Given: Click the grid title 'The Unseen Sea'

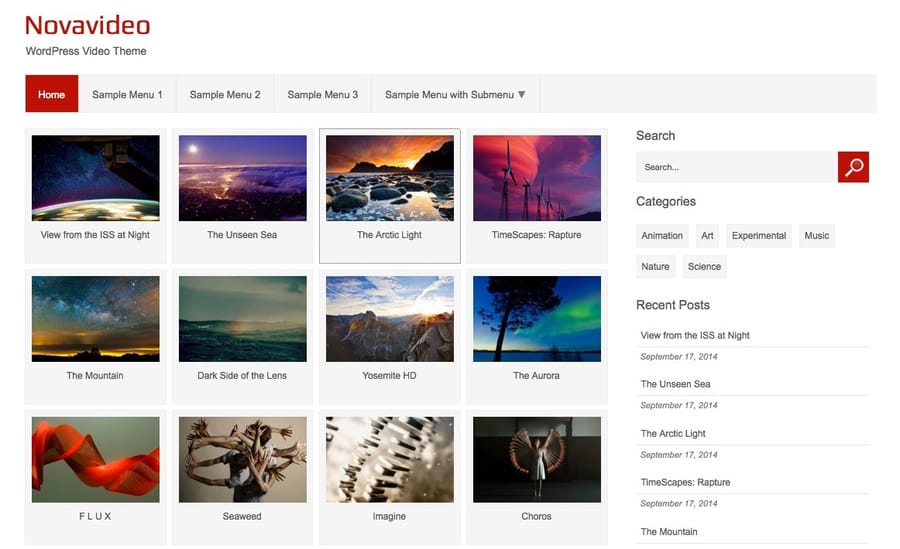Looking at the screenshot, I should 242,235.
